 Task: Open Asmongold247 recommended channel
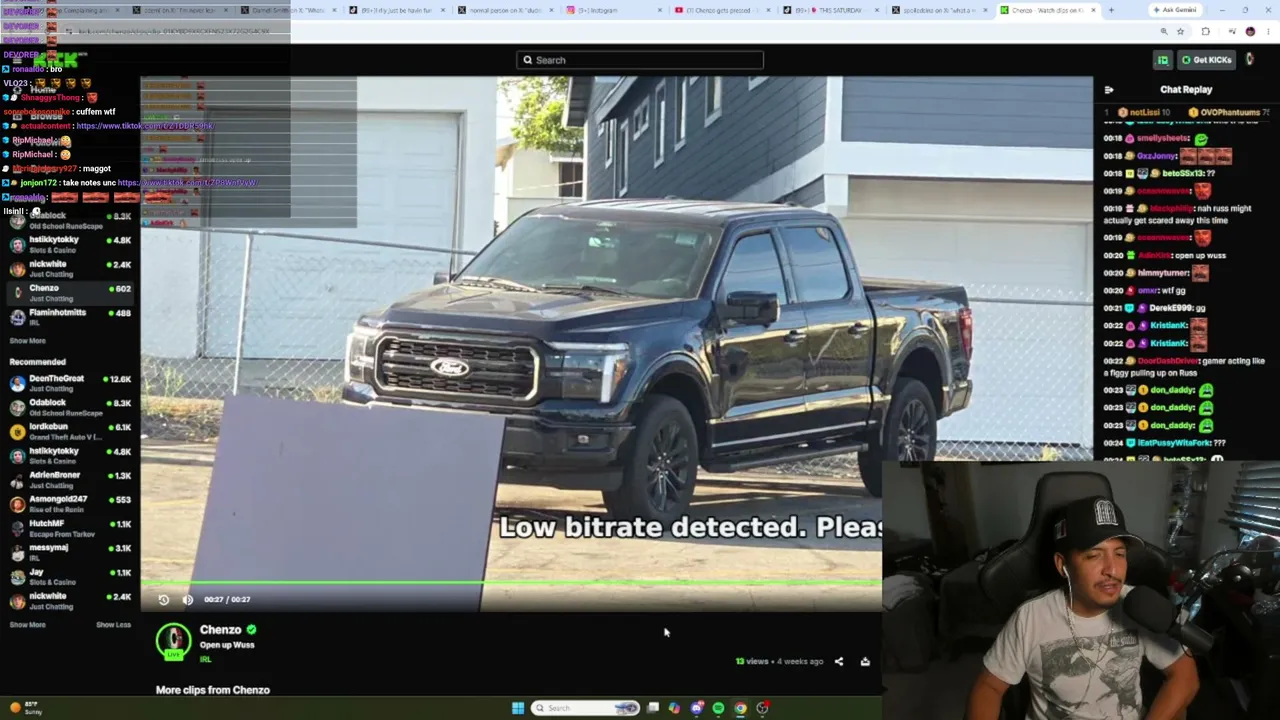tap(70, 504)
